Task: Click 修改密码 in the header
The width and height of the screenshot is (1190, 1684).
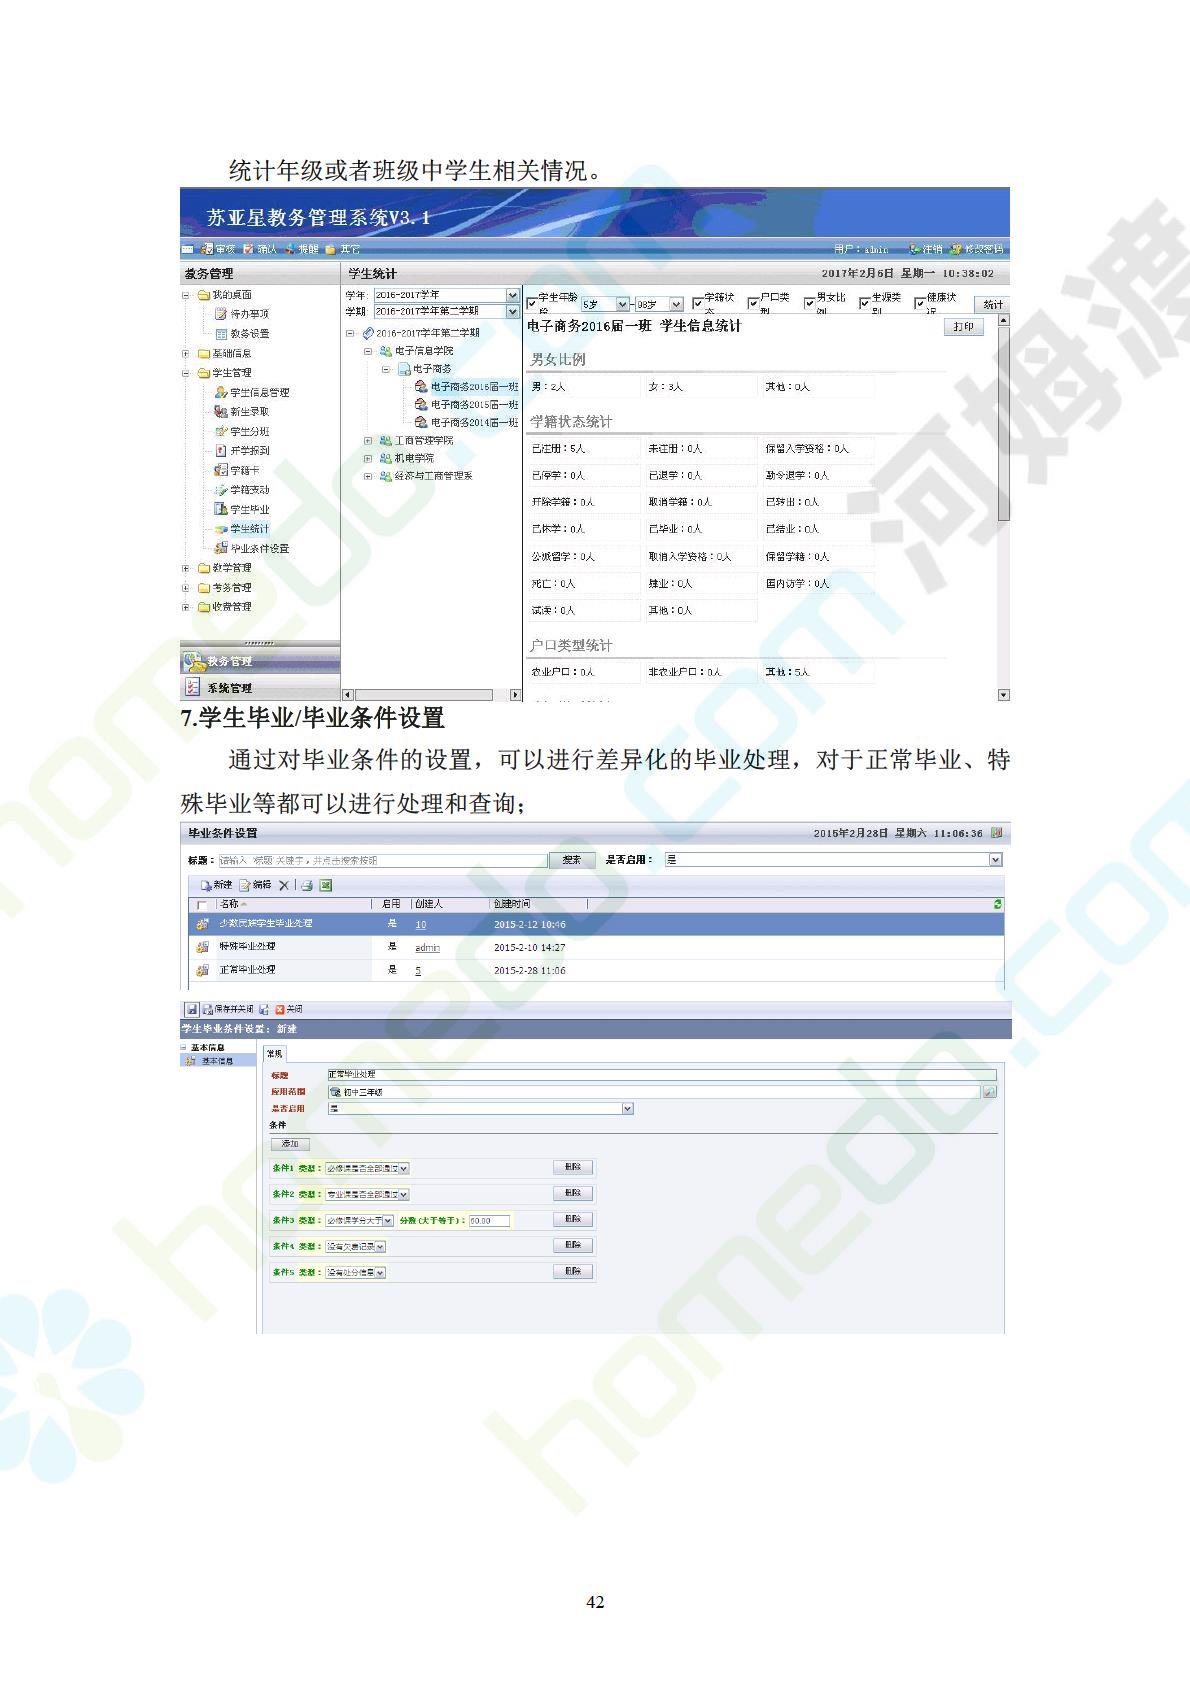Action: click(976, 249)
